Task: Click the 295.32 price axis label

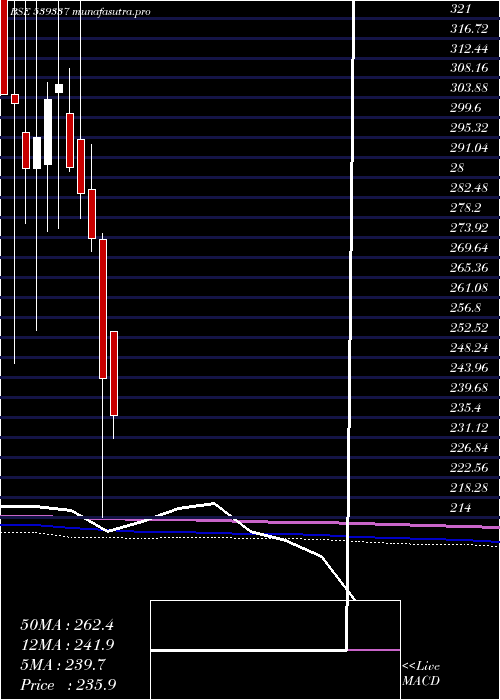Action: [469, 129]
